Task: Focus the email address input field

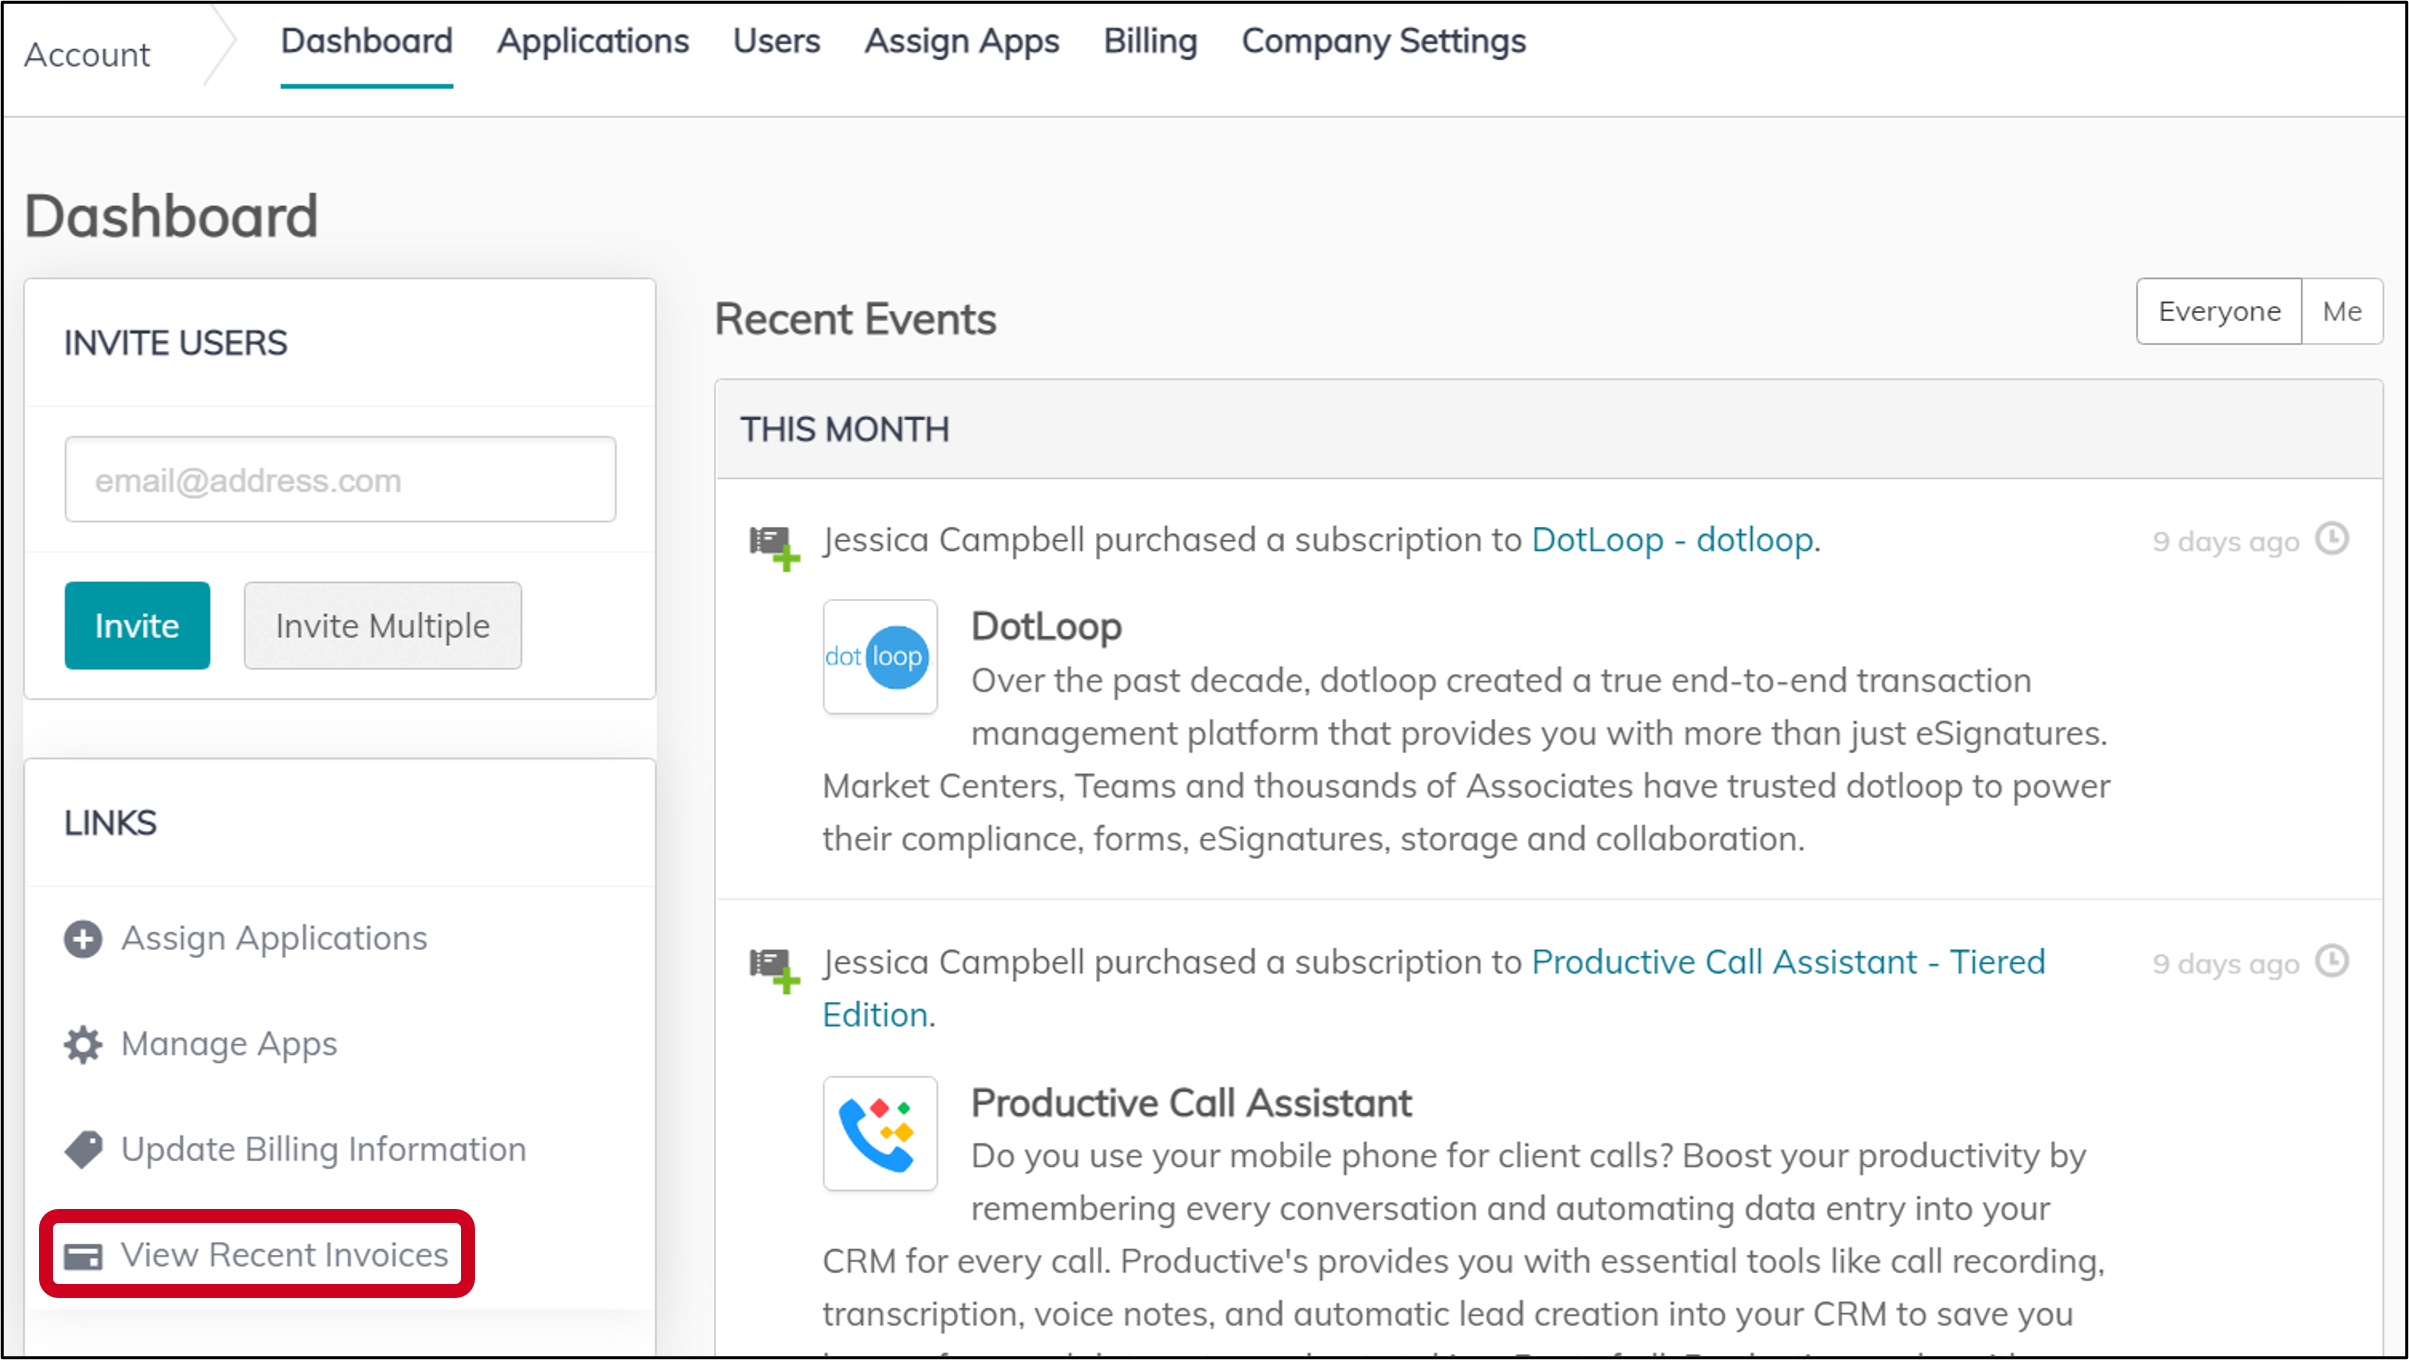Action: tap(340, 479)
